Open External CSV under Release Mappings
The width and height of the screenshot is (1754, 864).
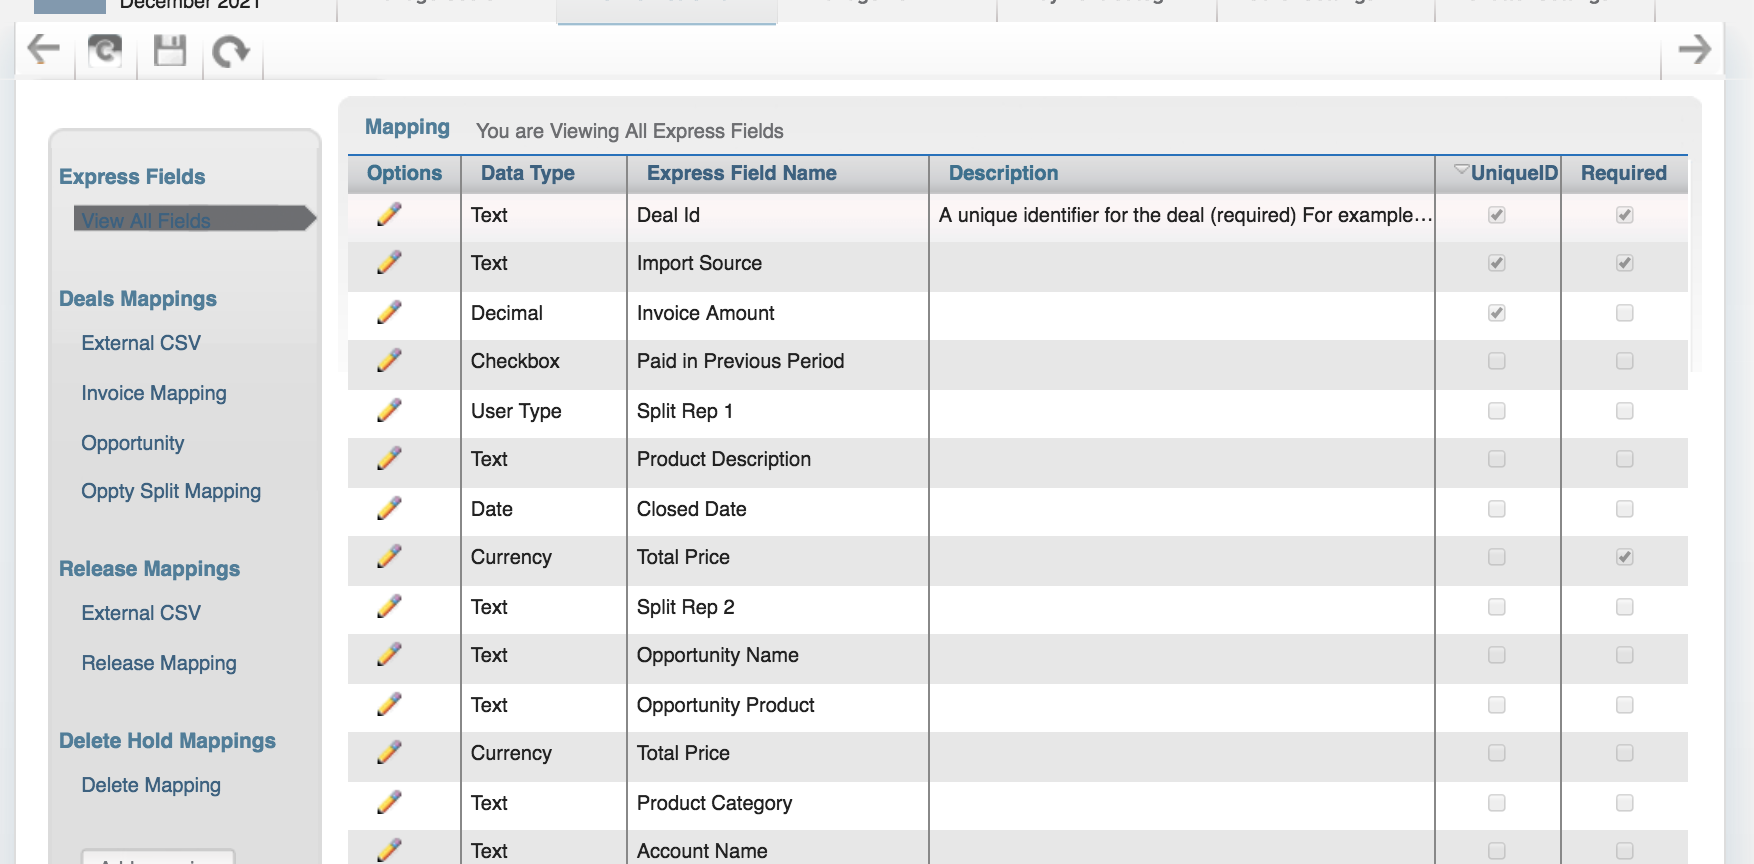pyautogui.click(x=141, y=613)
